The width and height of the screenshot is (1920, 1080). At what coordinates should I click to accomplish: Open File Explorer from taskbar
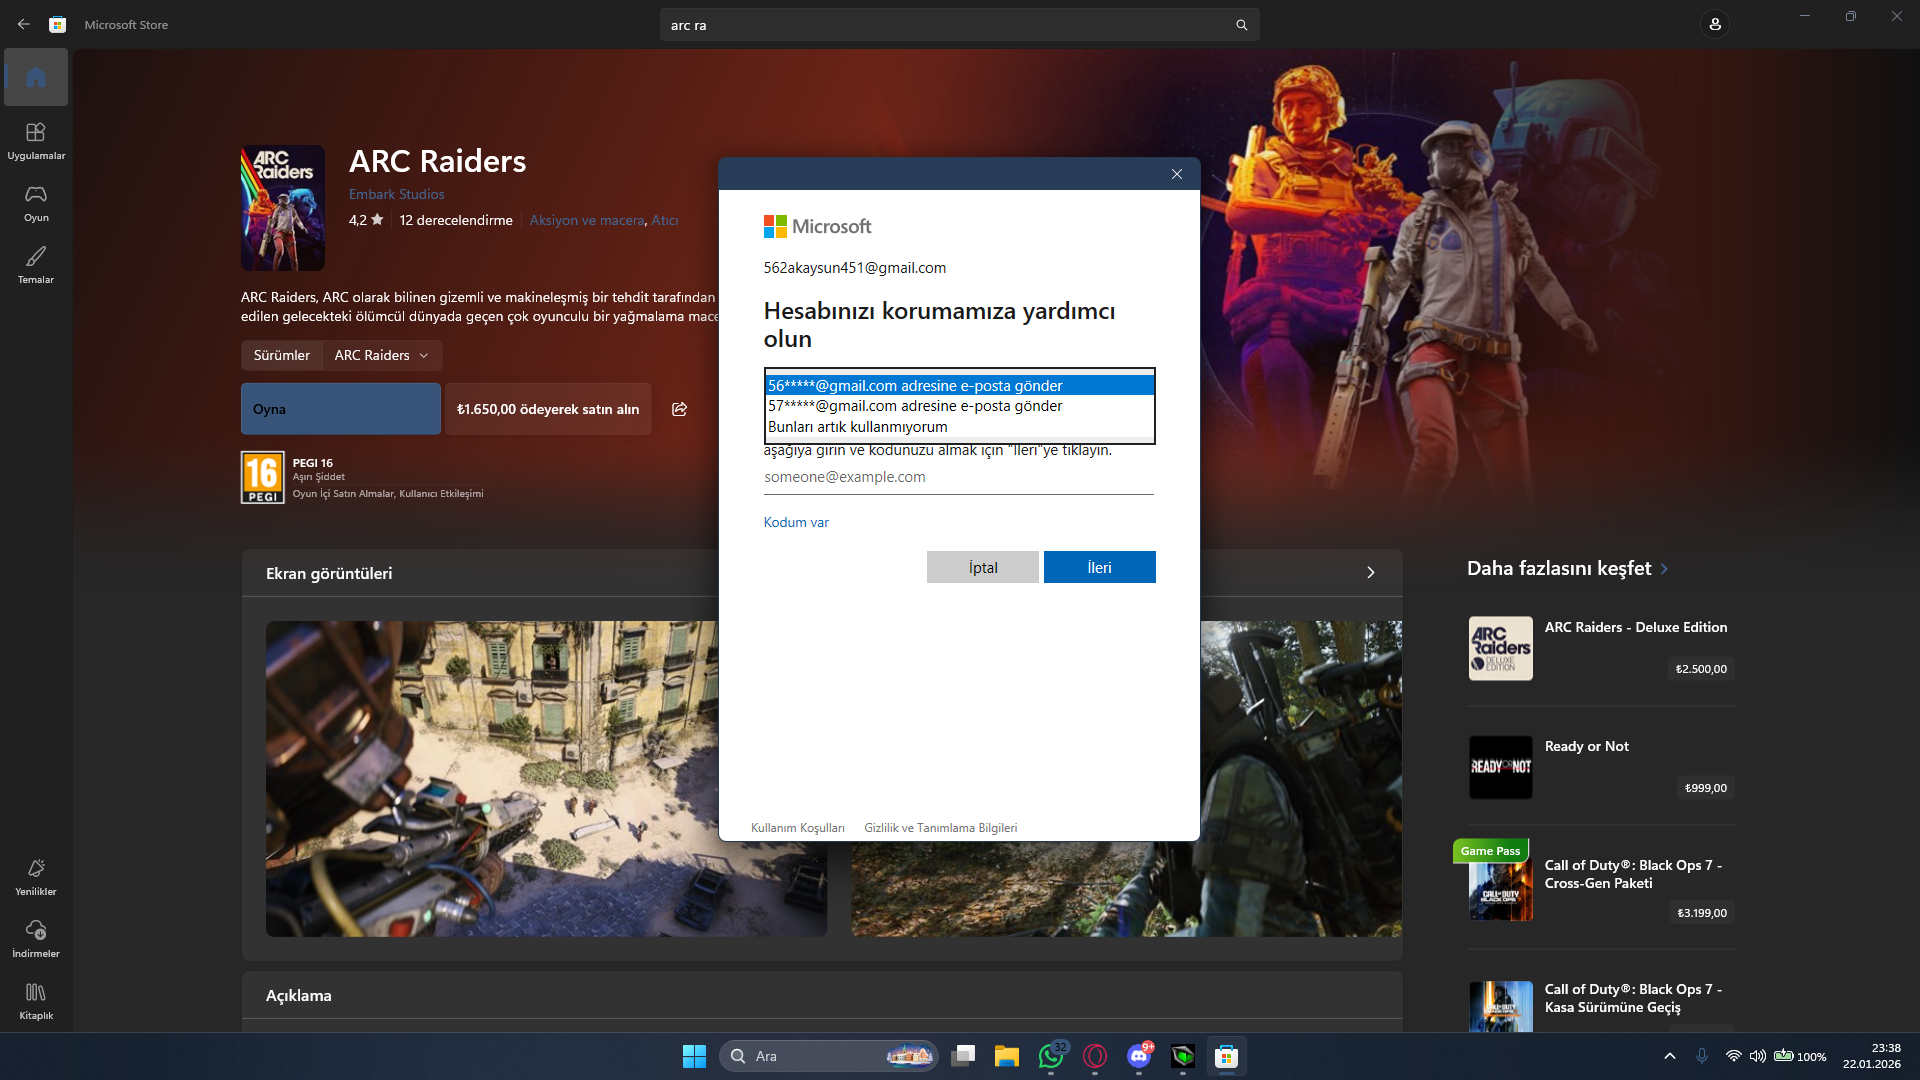[x=1006, y=1056]
